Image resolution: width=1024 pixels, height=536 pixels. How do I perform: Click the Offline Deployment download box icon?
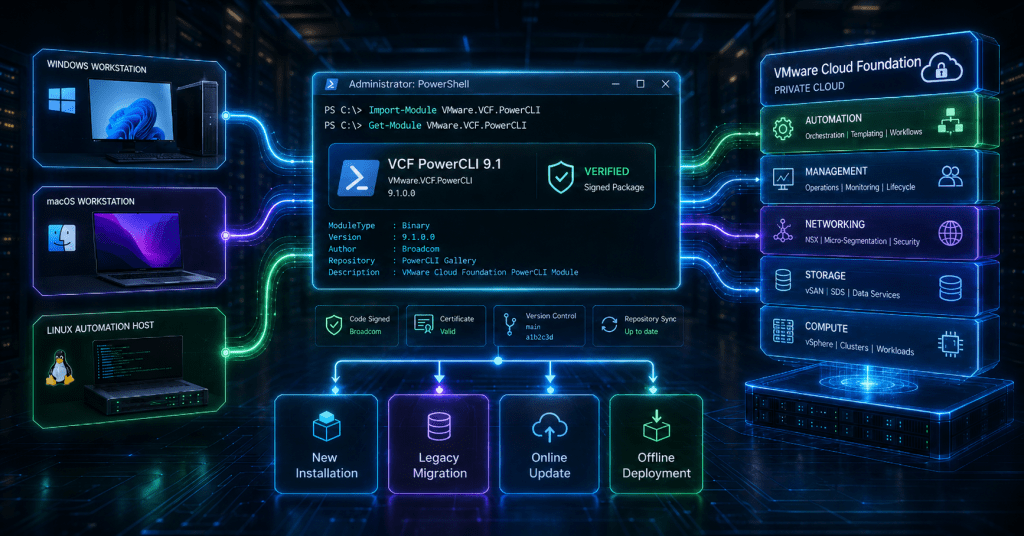pyautogui.click(x=656, y=426)
